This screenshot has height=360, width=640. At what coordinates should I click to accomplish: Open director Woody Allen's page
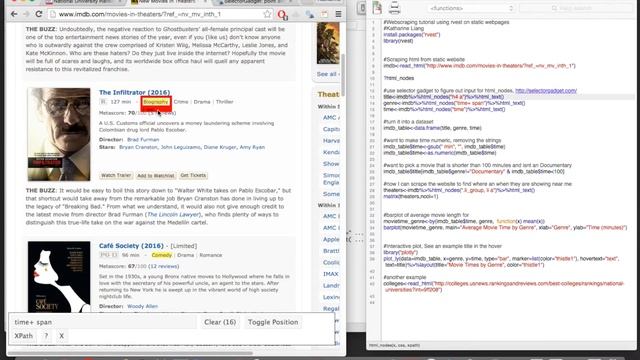(142, 307)
